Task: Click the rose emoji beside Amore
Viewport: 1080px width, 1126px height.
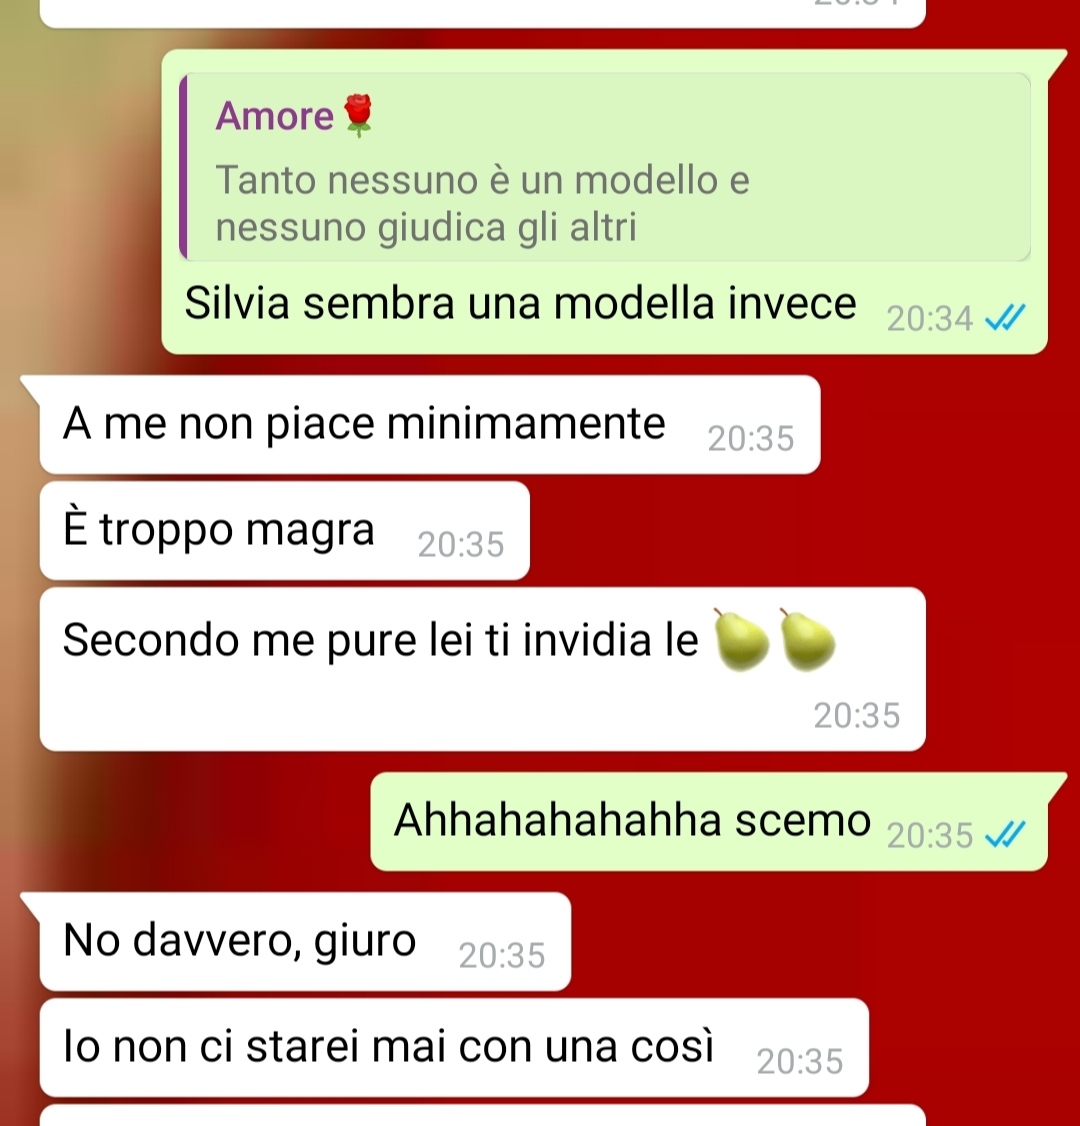Action: pos(358,115)
